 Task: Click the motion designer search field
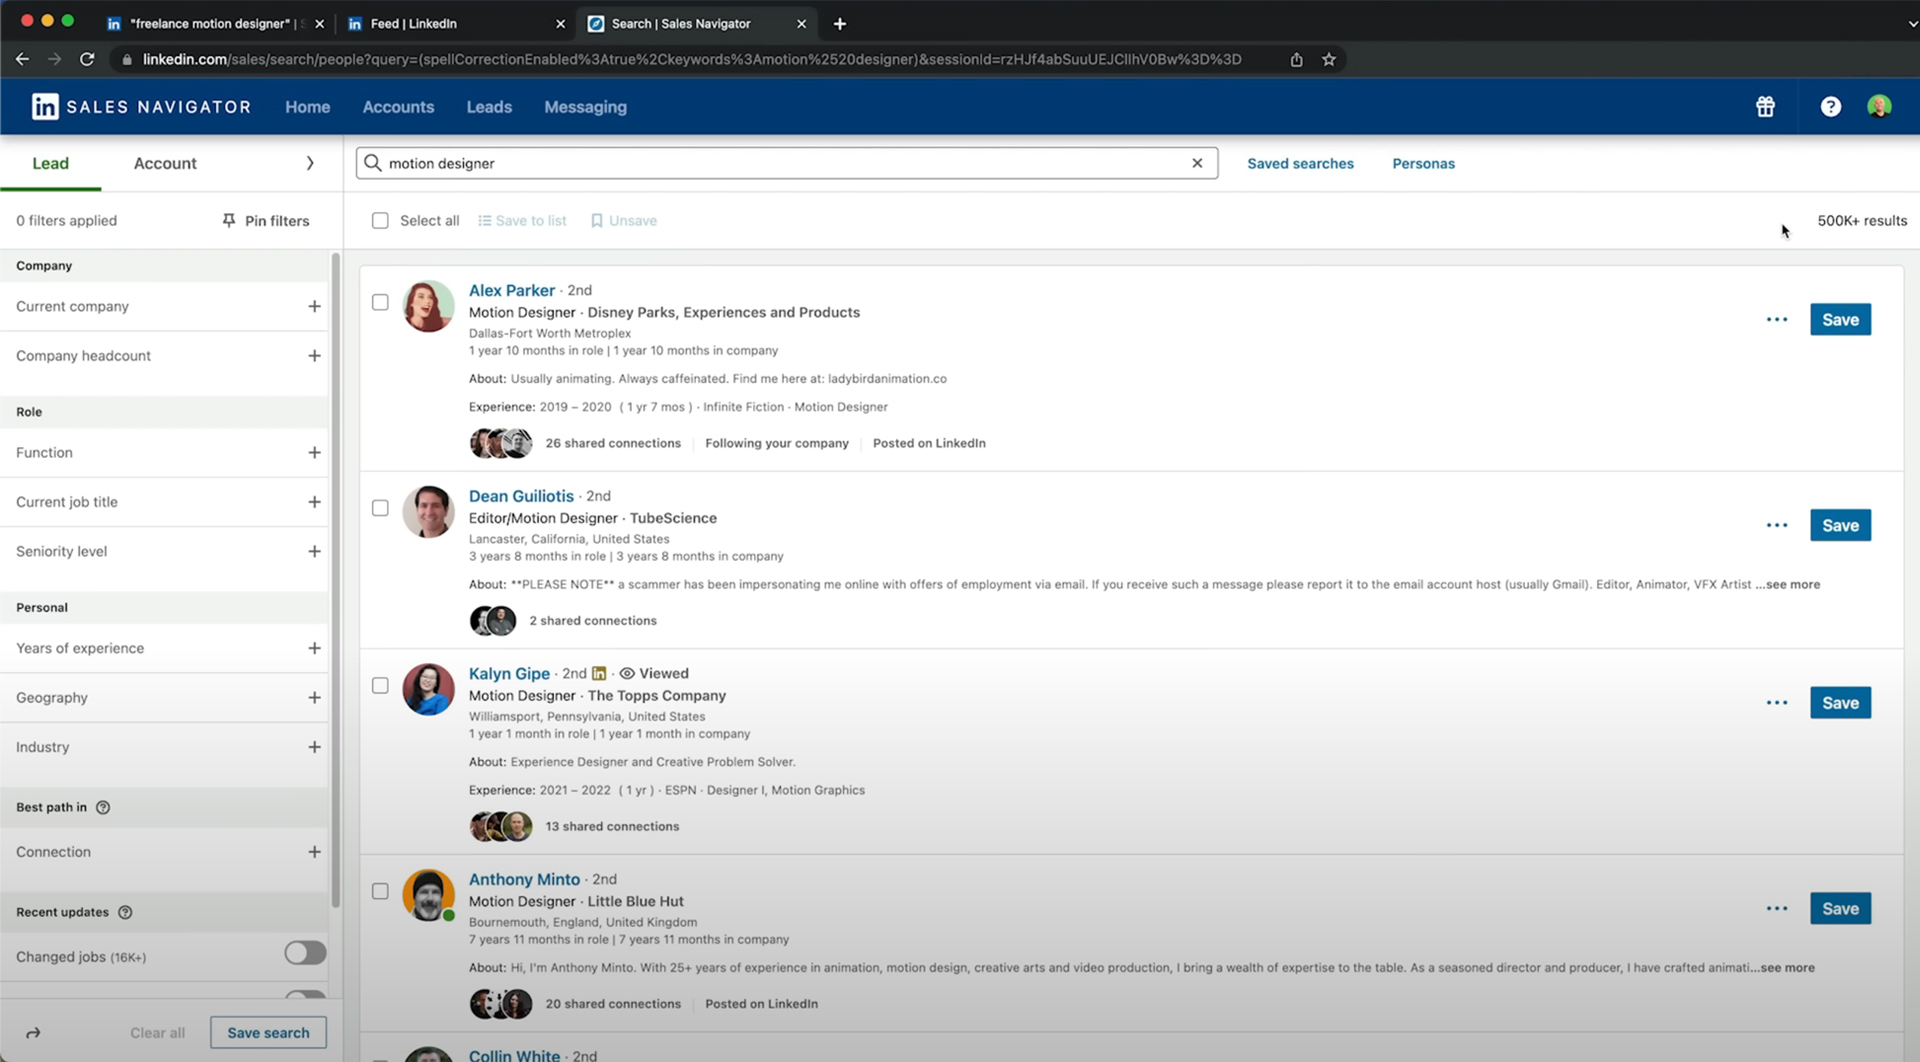(x=786, y=163)
